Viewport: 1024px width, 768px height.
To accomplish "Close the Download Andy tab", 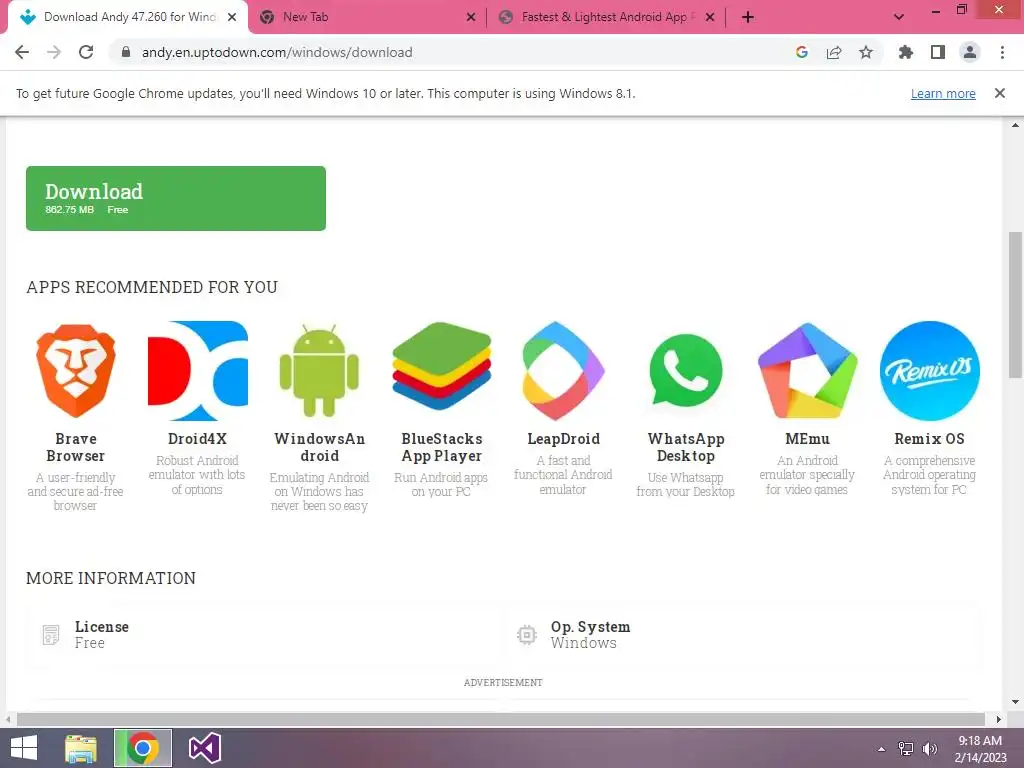I will coord(232,18).
